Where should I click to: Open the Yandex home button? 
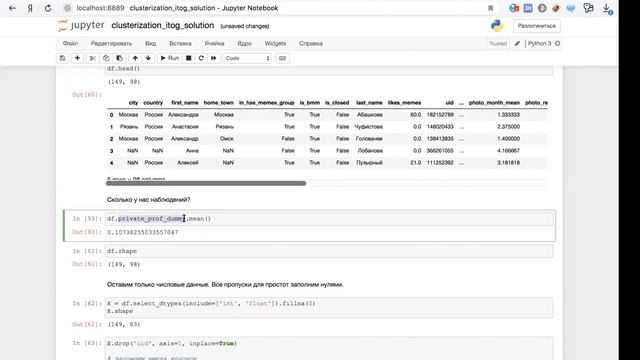[30, 8]
